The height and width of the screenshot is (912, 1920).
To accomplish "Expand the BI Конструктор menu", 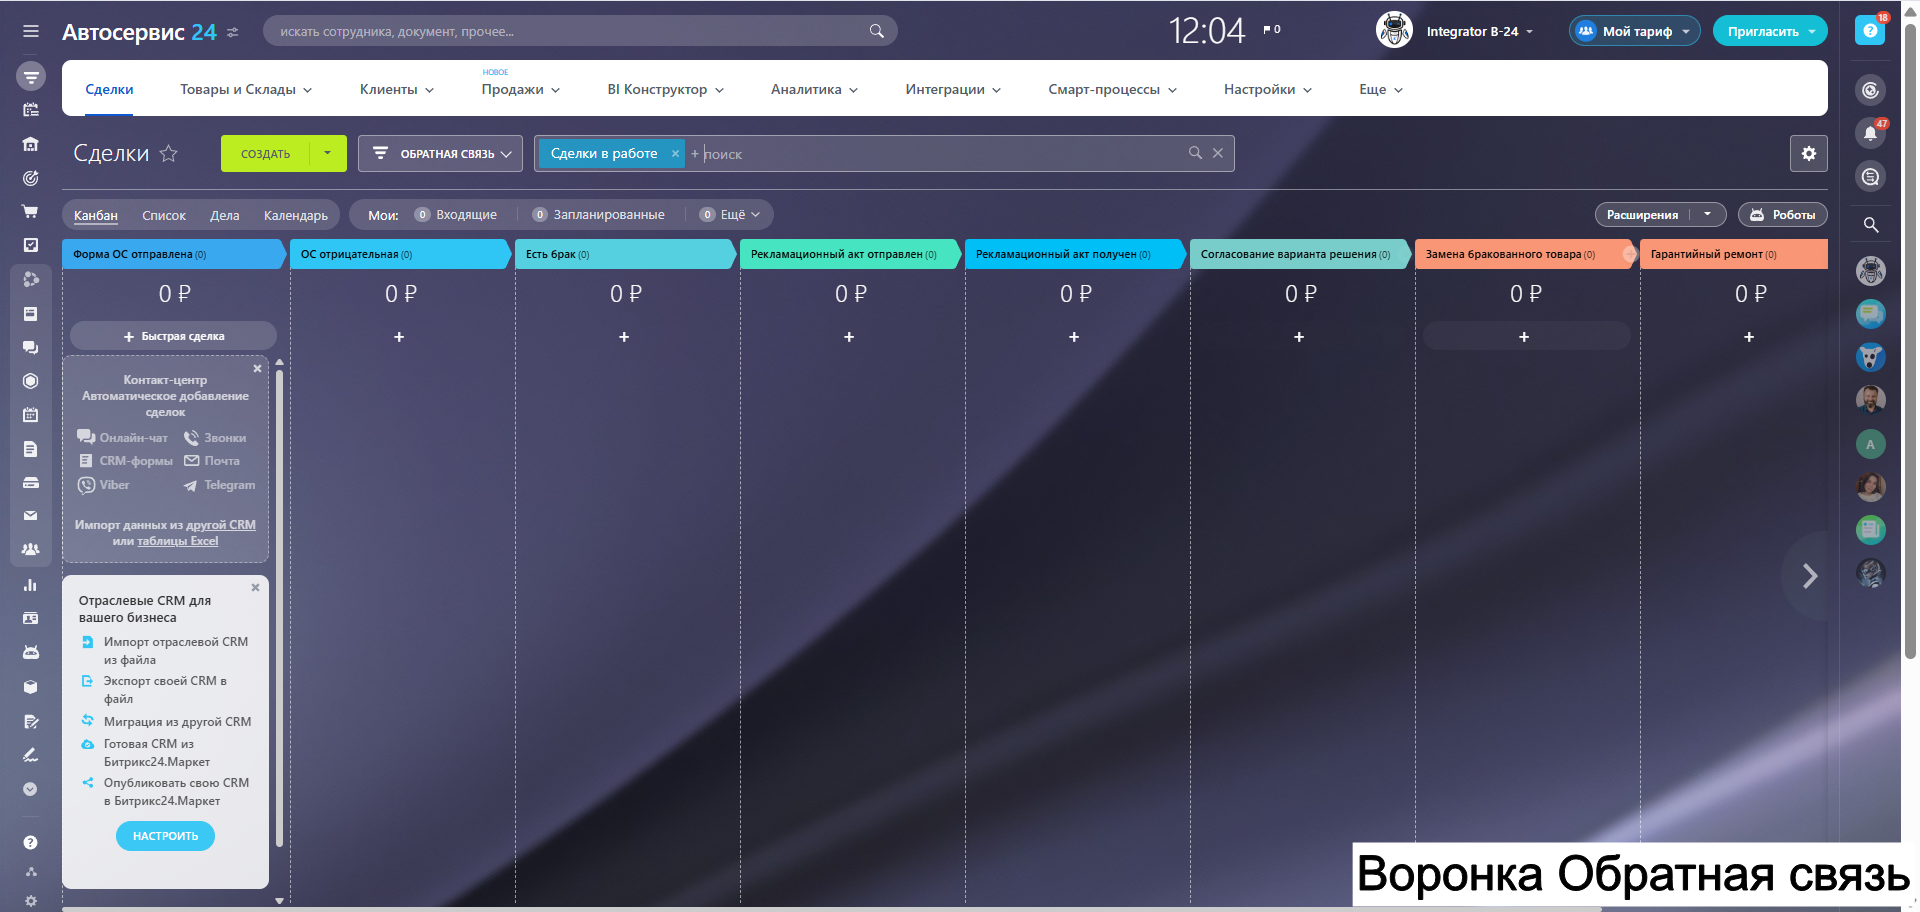I will (666, 89).
